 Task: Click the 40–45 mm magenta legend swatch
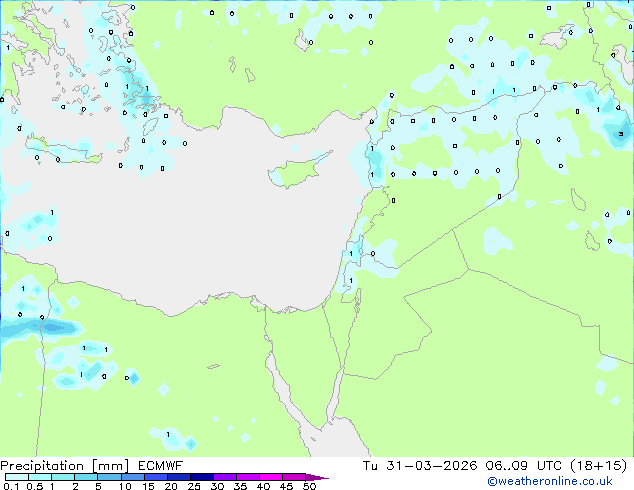(x=271, y=477)
